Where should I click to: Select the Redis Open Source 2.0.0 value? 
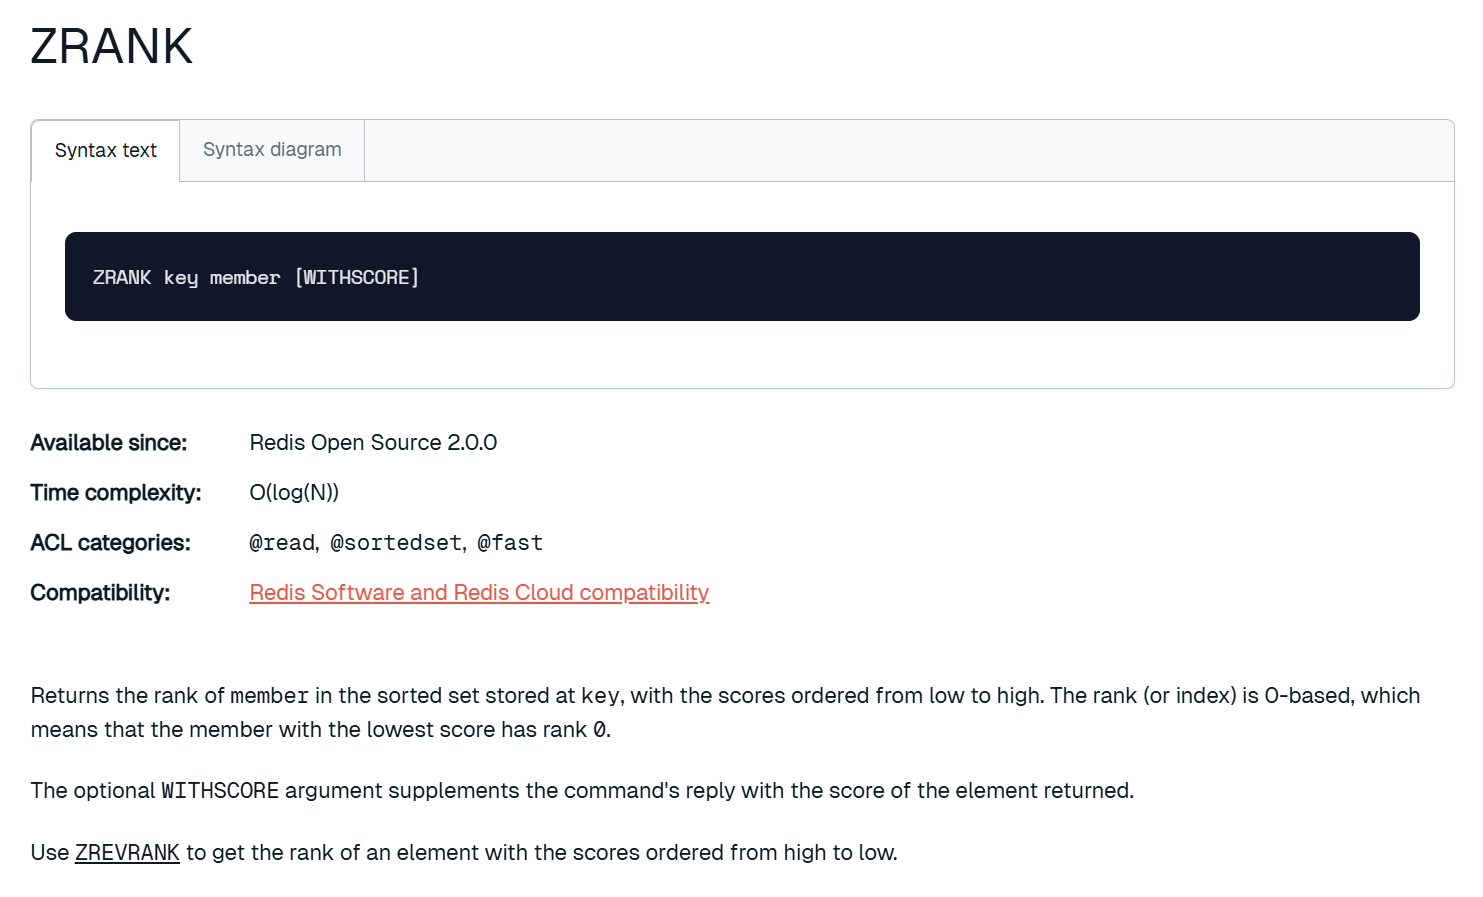pyautogui.click(x=373, y=442)
